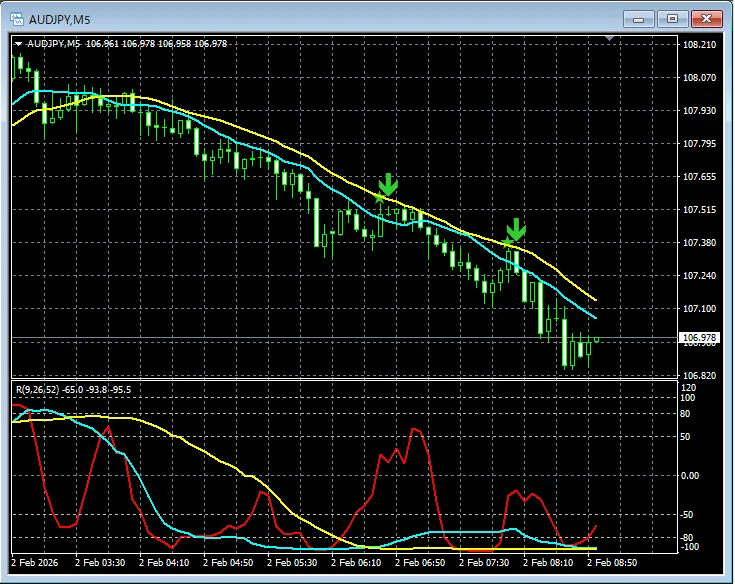The height and width of the screenshot is (584, 735).
Task: Maximize the AUDJPY,M5 chart window
Action: tap(672, 19)
